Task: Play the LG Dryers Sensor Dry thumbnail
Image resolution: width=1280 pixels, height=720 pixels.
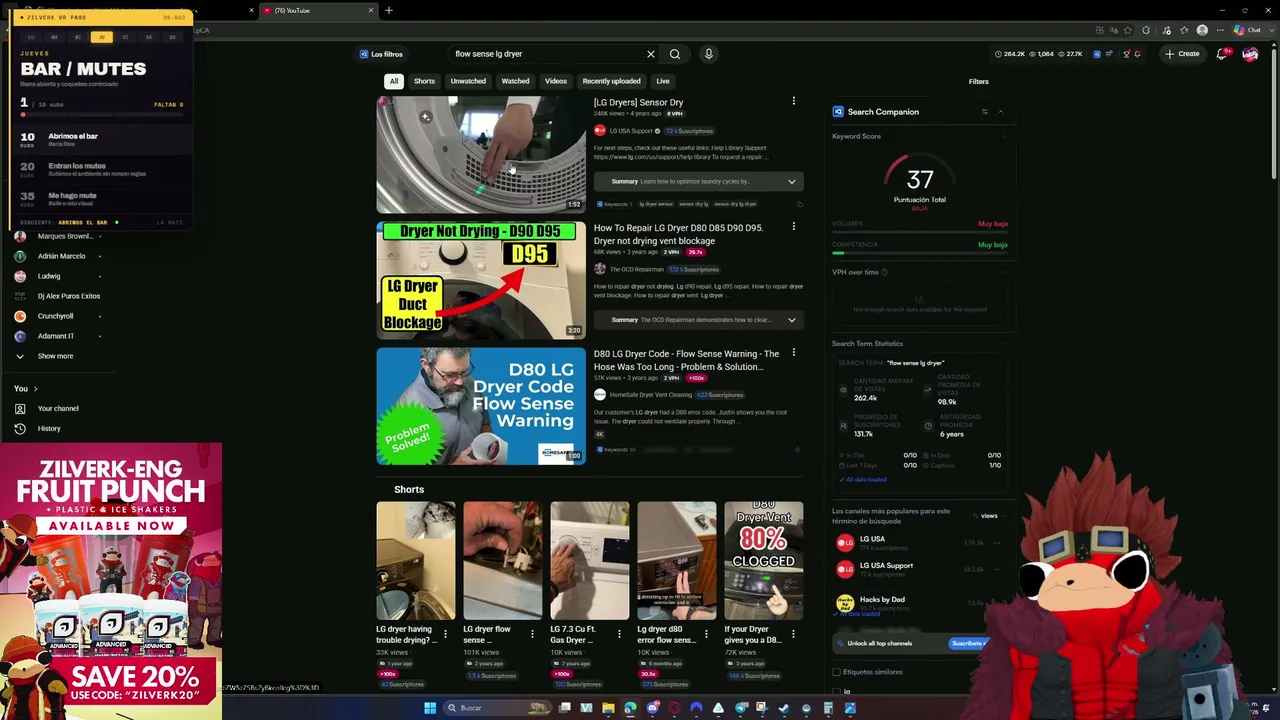Action: [x=481, y=154]
